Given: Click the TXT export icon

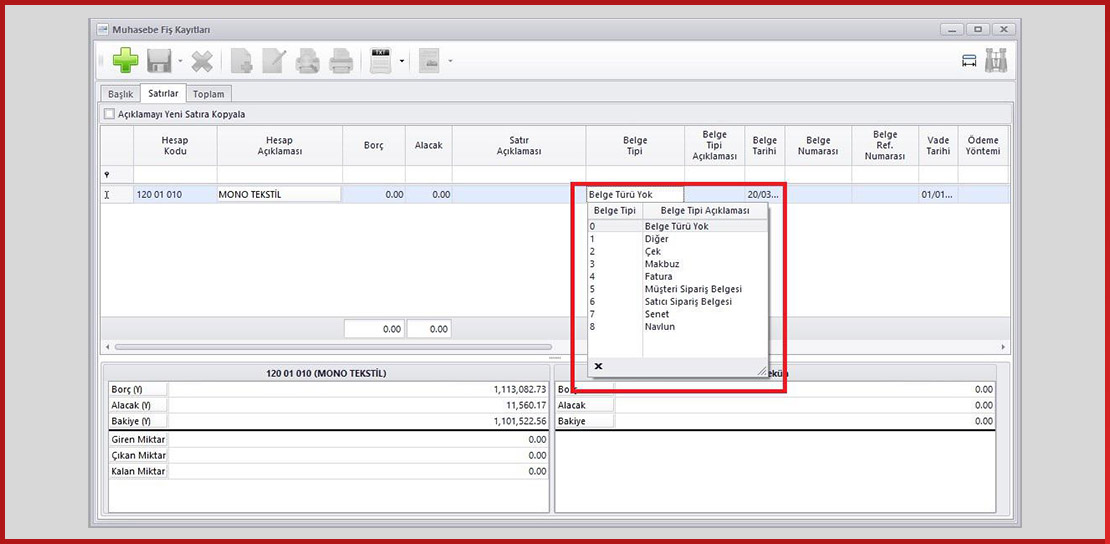Looking at the screenshot, I should pos(381,61).
